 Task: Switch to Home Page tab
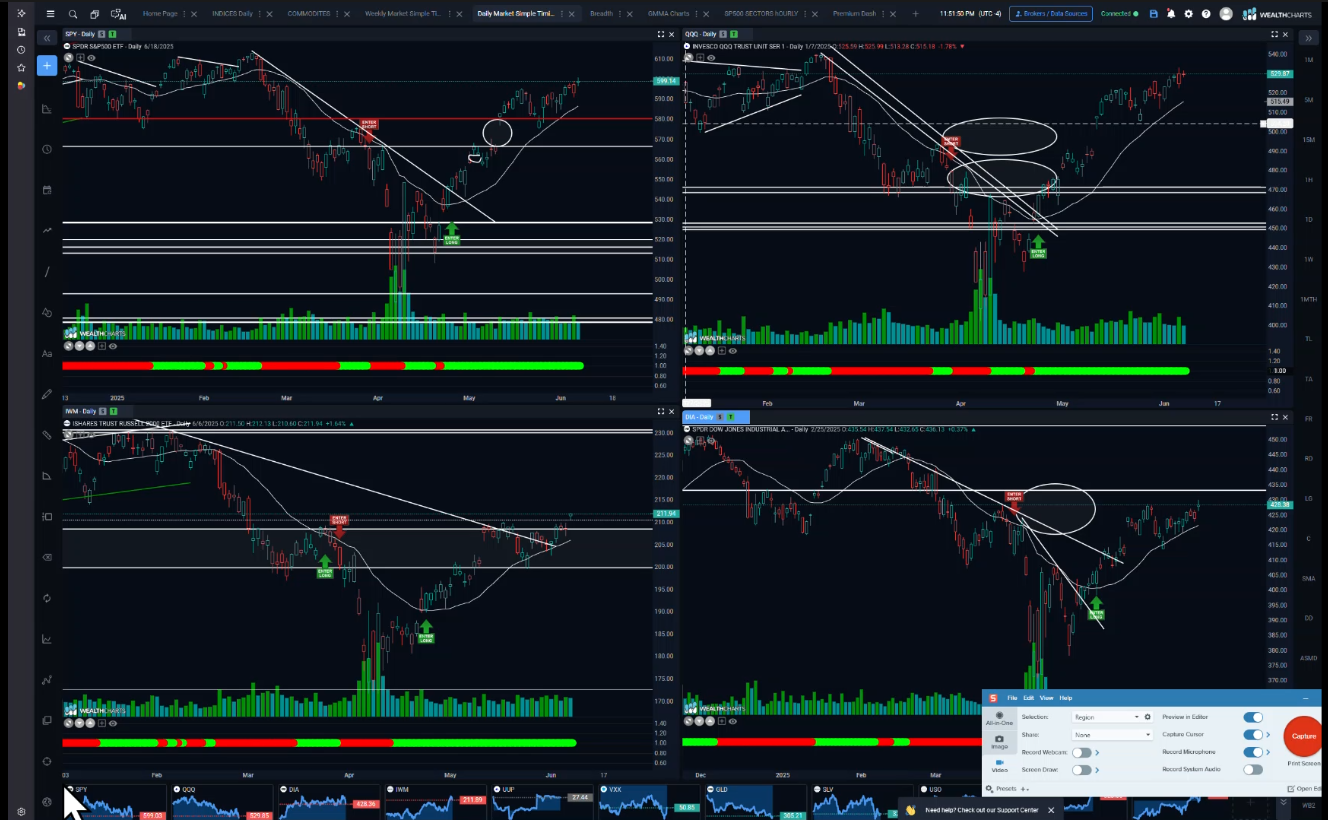click(159, 14)
